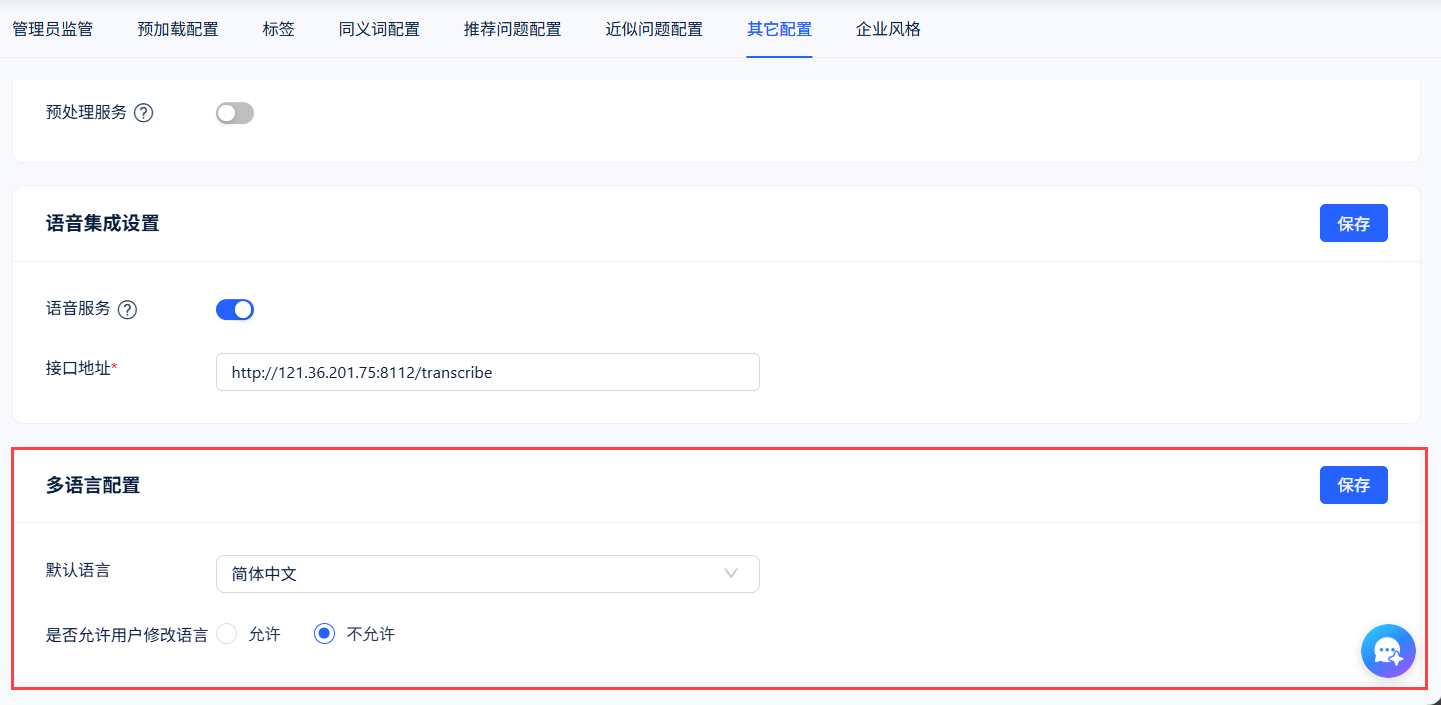Switch to 管理员监管 tab
Image resolution: width=1441 pixels, height=705 pixels.
52,29
